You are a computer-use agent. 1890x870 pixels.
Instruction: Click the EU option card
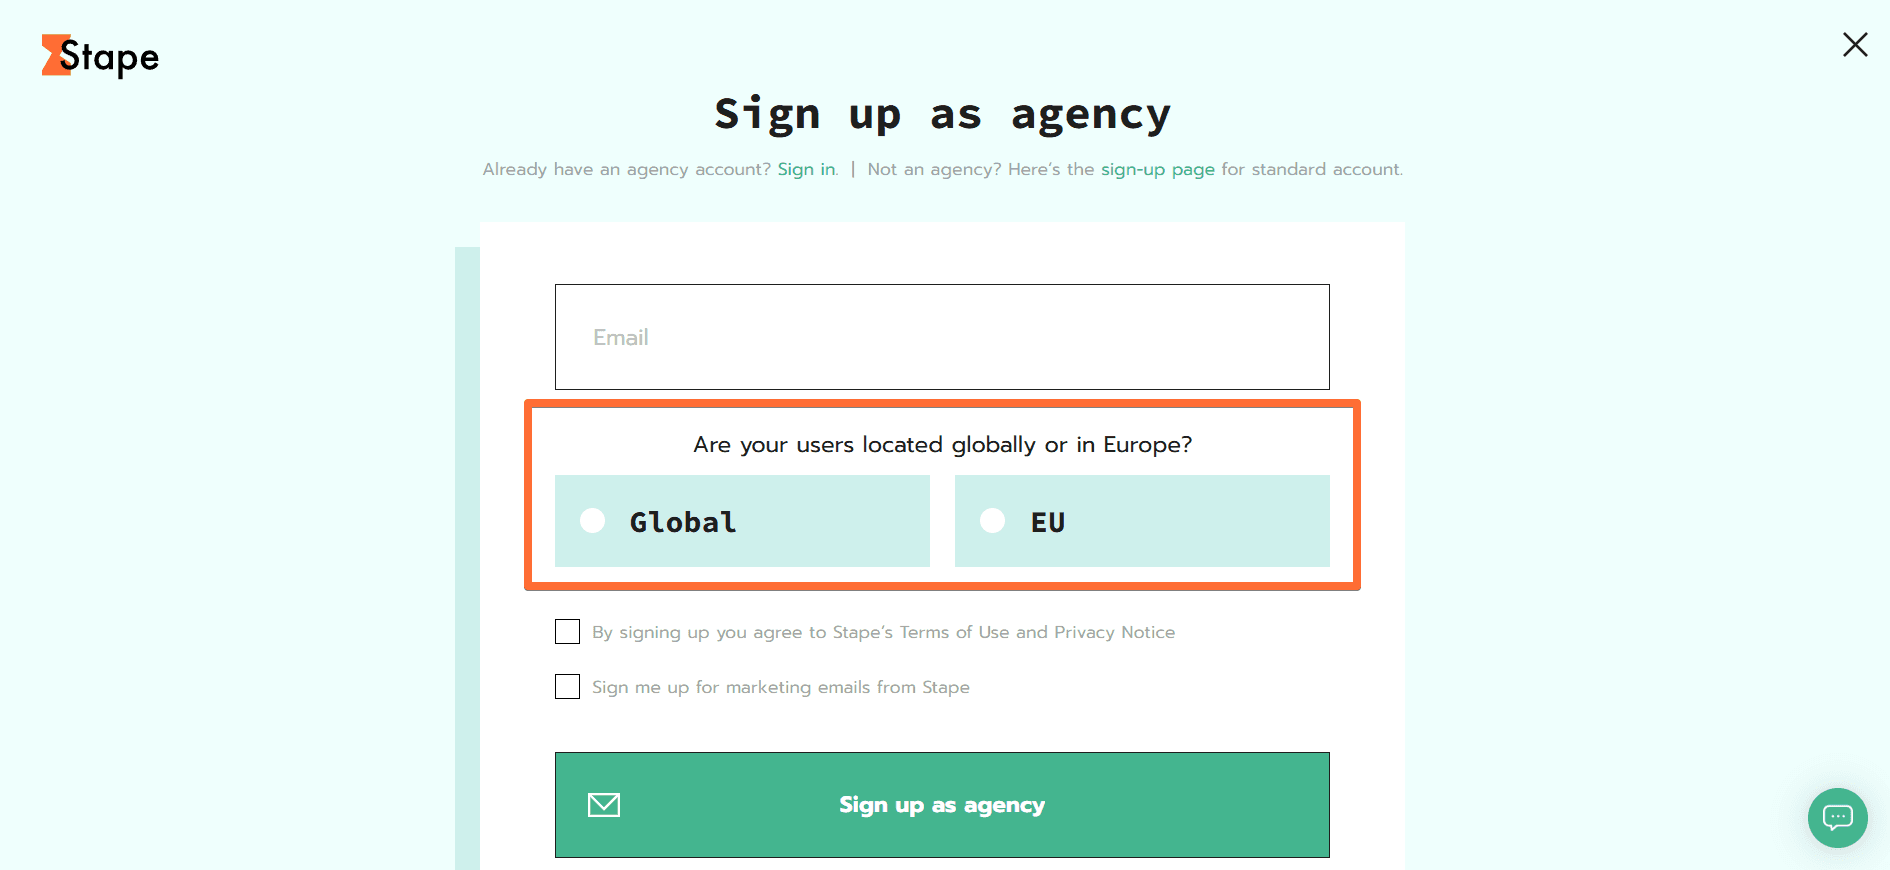(x=1142, y=521)
